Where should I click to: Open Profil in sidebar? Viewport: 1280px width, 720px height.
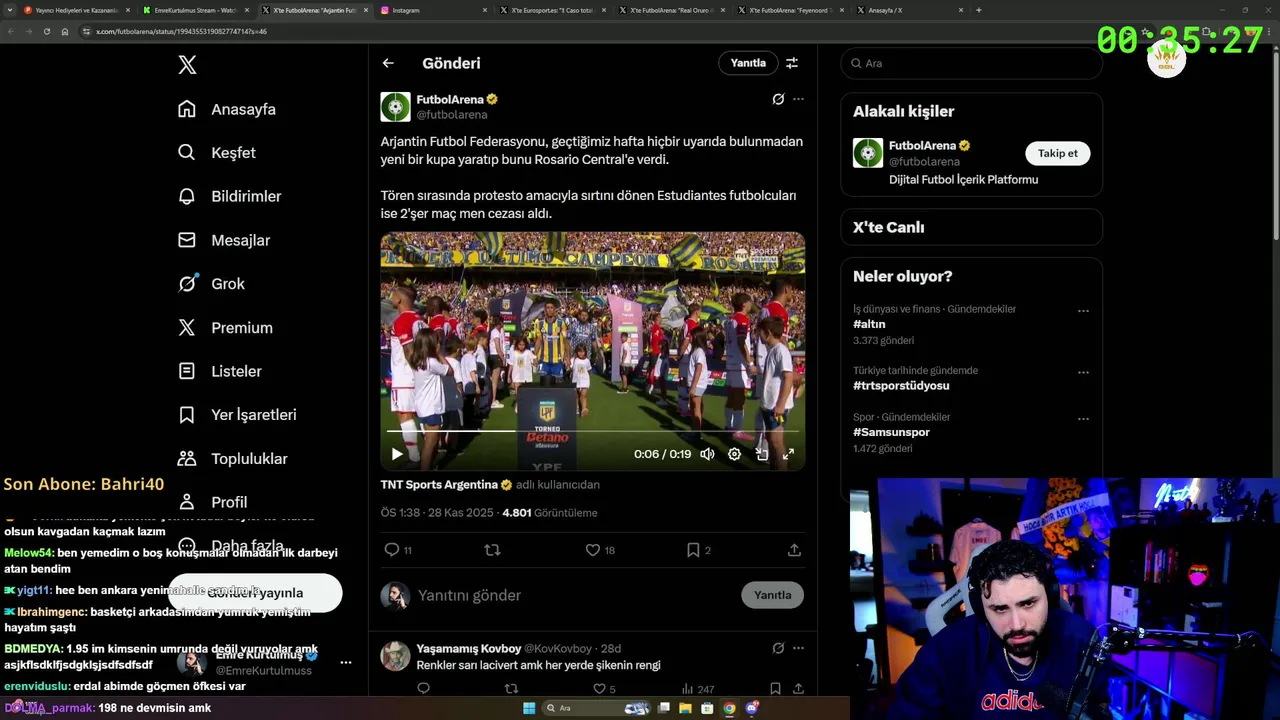tap(212, 502)
